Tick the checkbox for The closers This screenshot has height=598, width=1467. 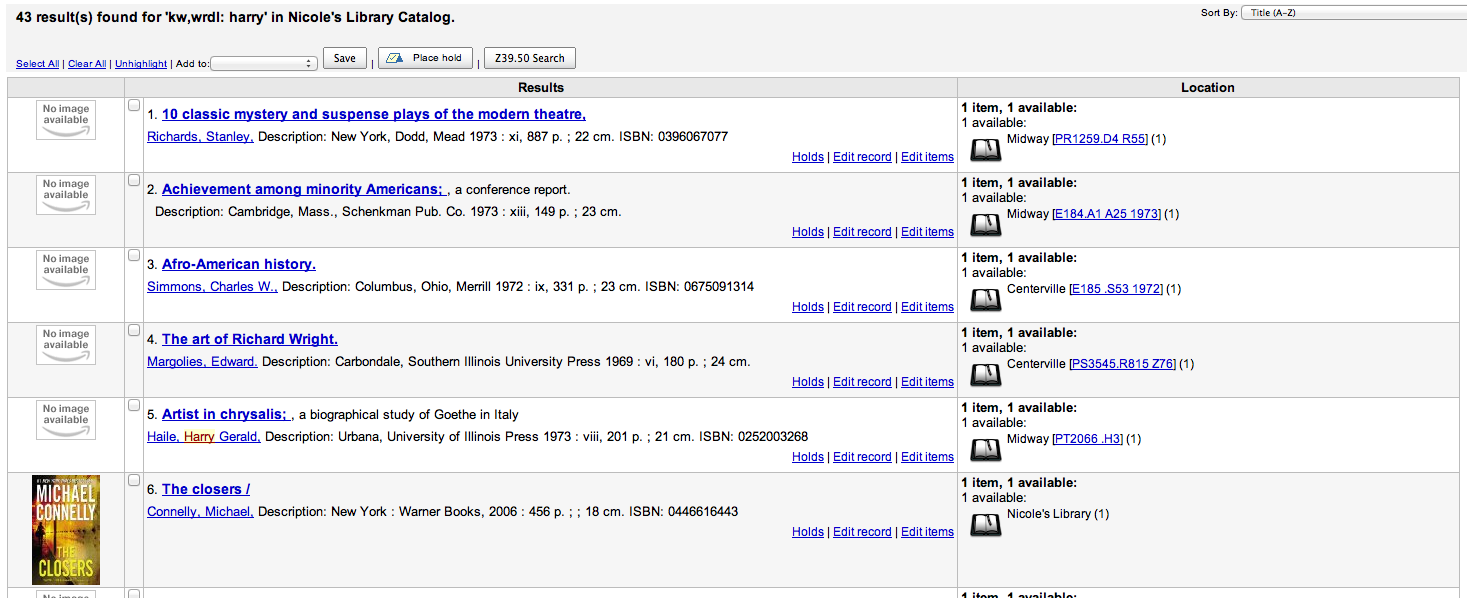(x=134, y=480)
